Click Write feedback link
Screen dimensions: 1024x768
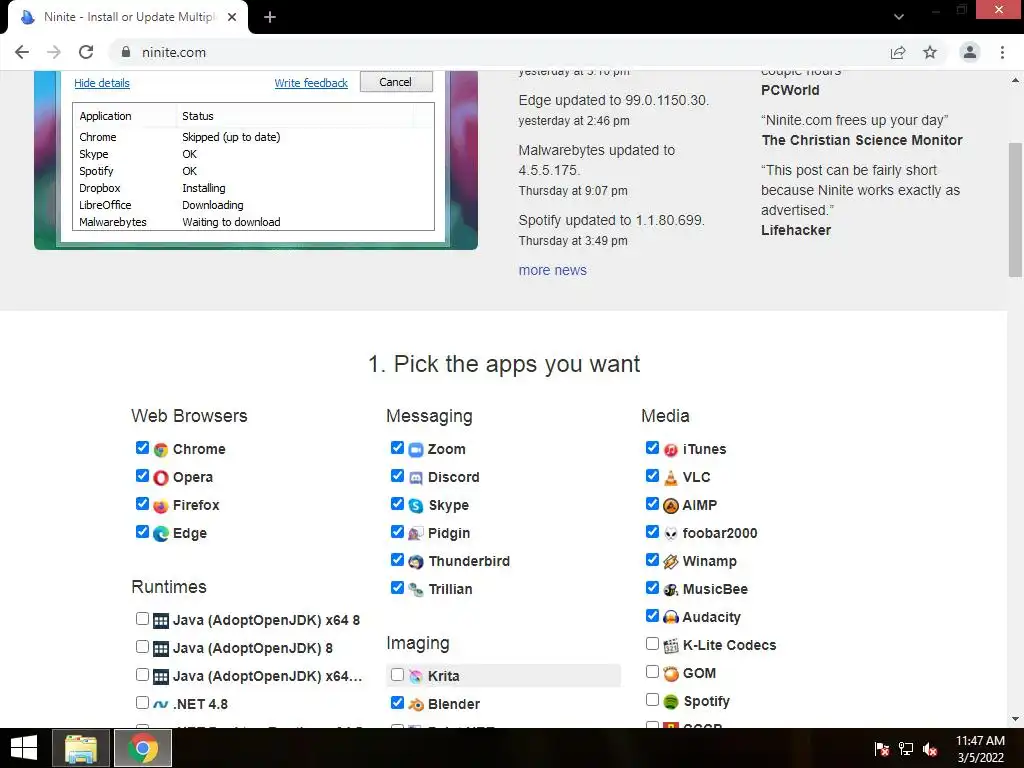311,83
